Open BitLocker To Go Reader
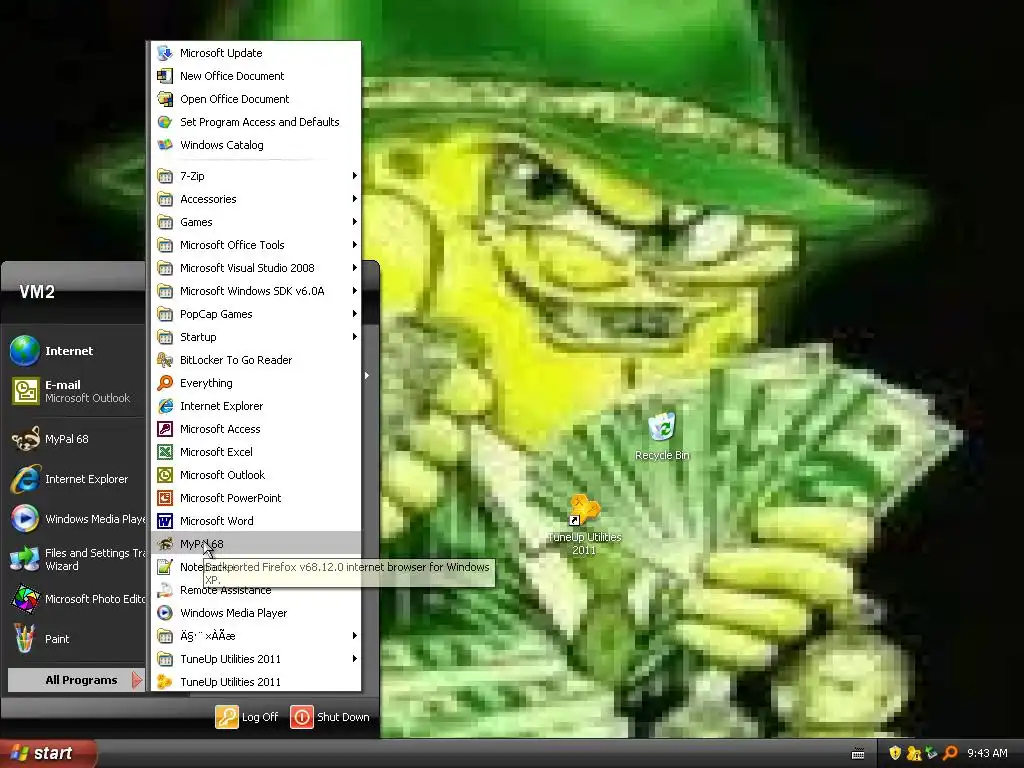The height and width of the screenshot is (768, 1024). pyautogui.click(x=256, y=360)
